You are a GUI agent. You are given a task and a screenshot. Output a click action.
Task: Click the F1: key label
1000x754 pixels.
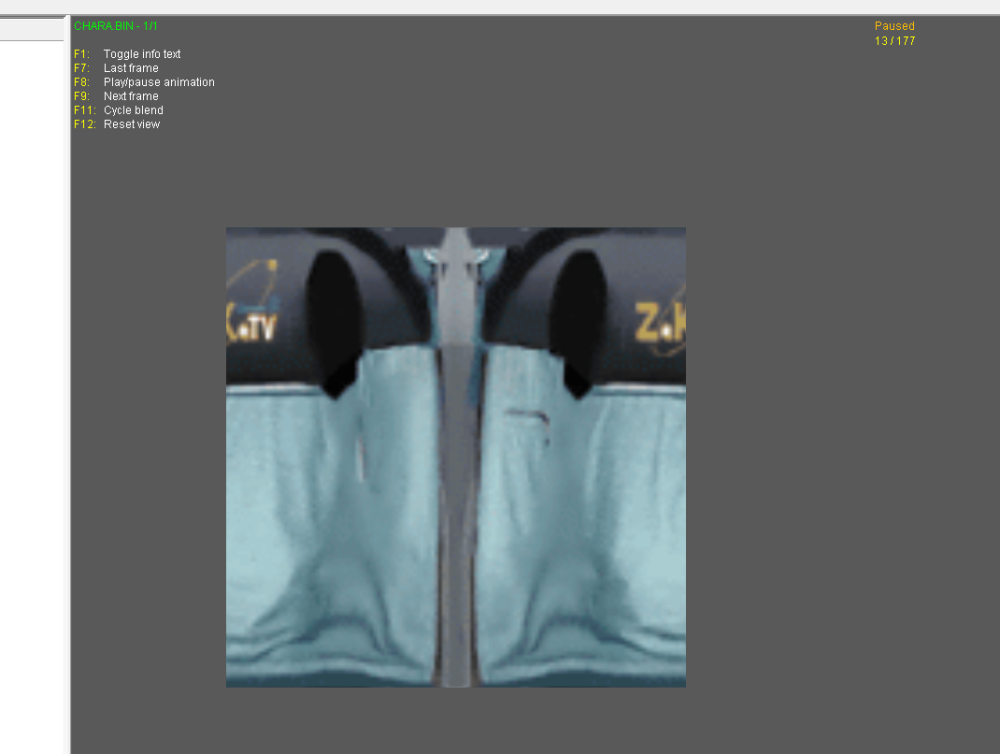coord(82,54)
